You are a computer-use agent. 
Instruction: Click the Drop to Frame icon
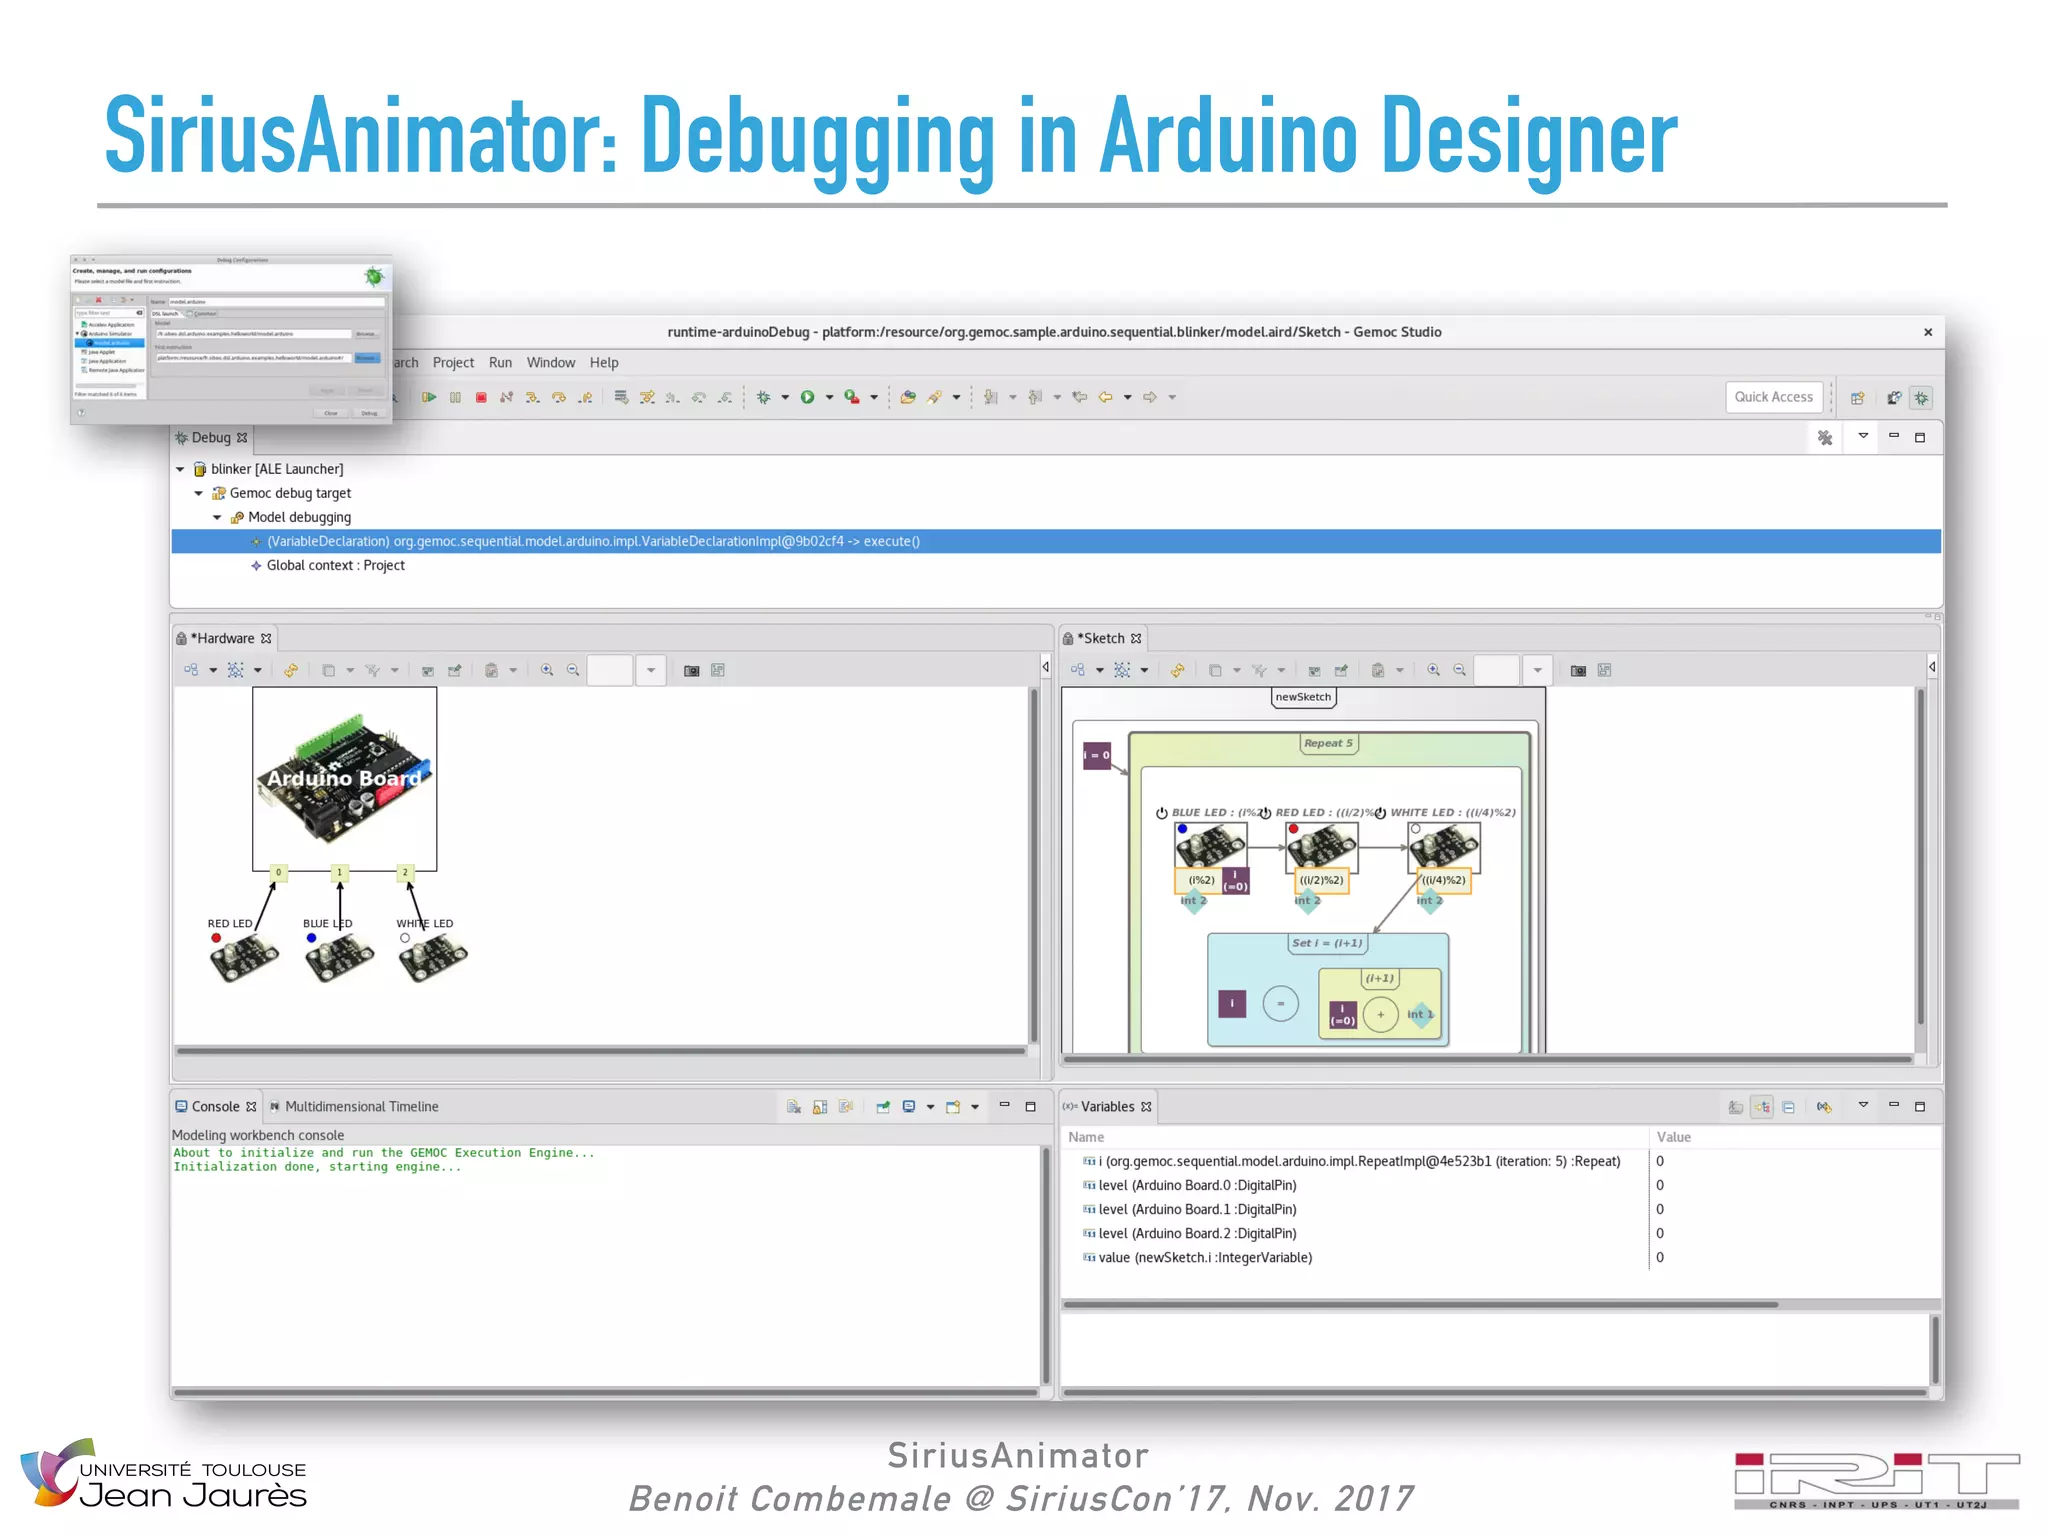pyautogui.click(x=621, y=397)
